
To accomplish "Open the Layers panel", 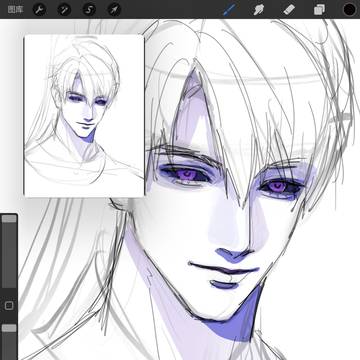I will tap(319, 10).
